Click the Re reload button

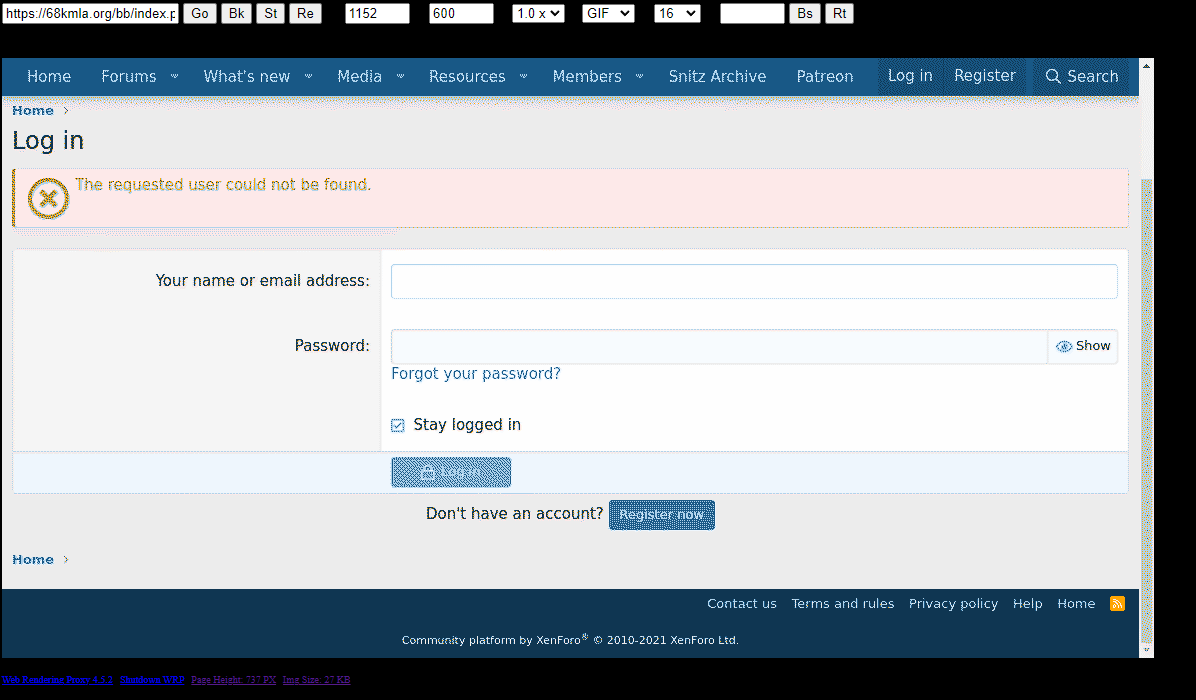(x=305, y=13)
